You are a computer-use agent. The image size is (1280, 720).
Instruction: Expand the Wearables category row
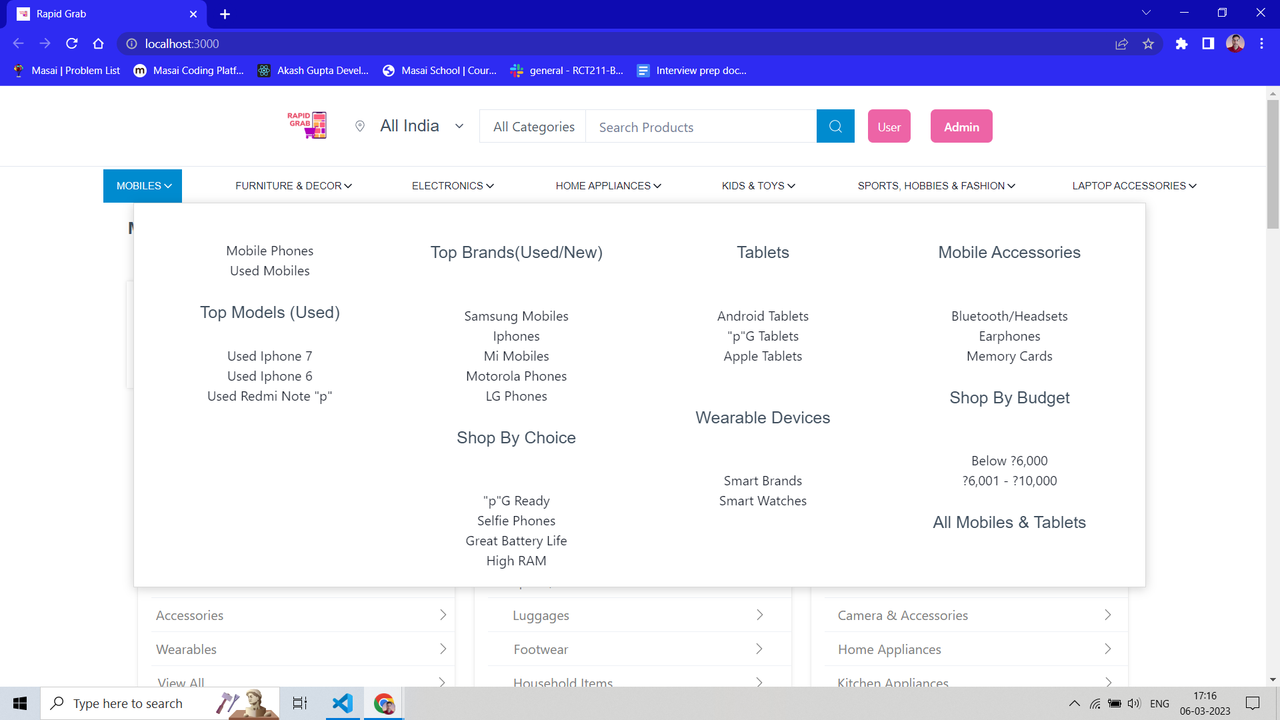pos(301,649)
